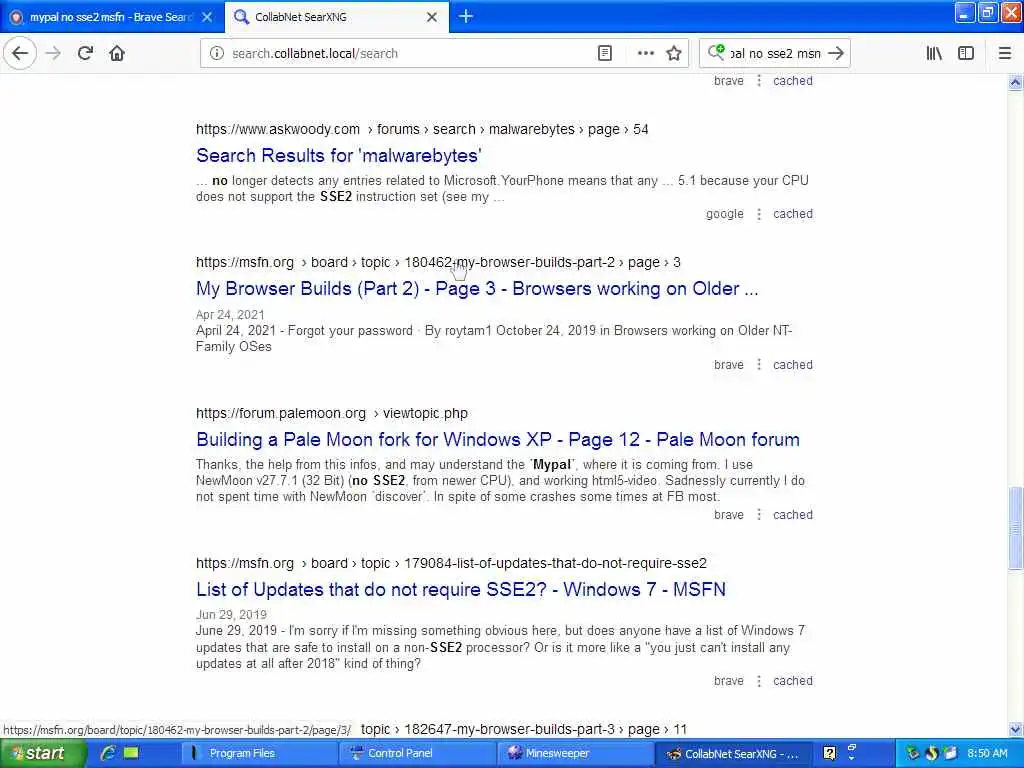This screenshot has width=1024, height=768.
Task: Open the Library icon
Action: tap(934, 54)
